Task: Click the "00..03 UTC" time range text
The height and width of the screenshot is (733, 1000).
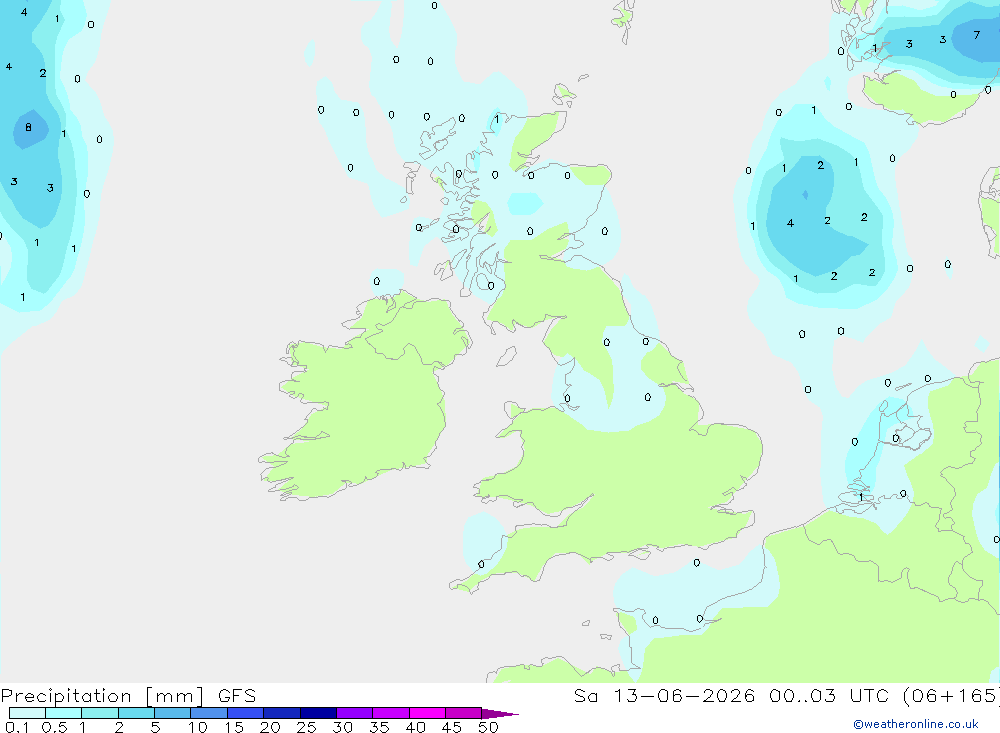Action: coord(829,695)
